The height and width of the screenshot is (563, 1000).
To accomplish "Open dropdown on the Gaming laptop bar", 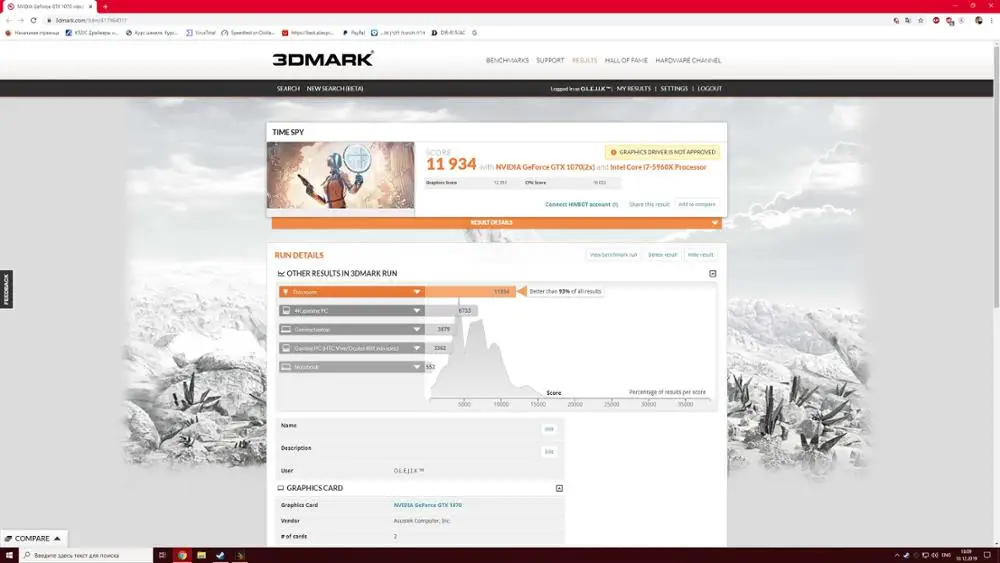I will pos(416,330).
